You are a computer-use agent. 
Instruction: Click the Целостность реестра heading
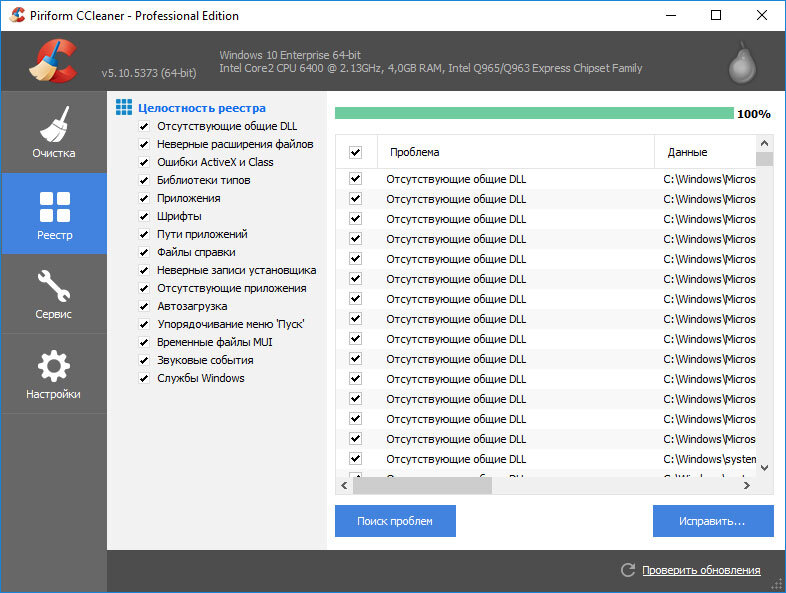coord(202,108)
